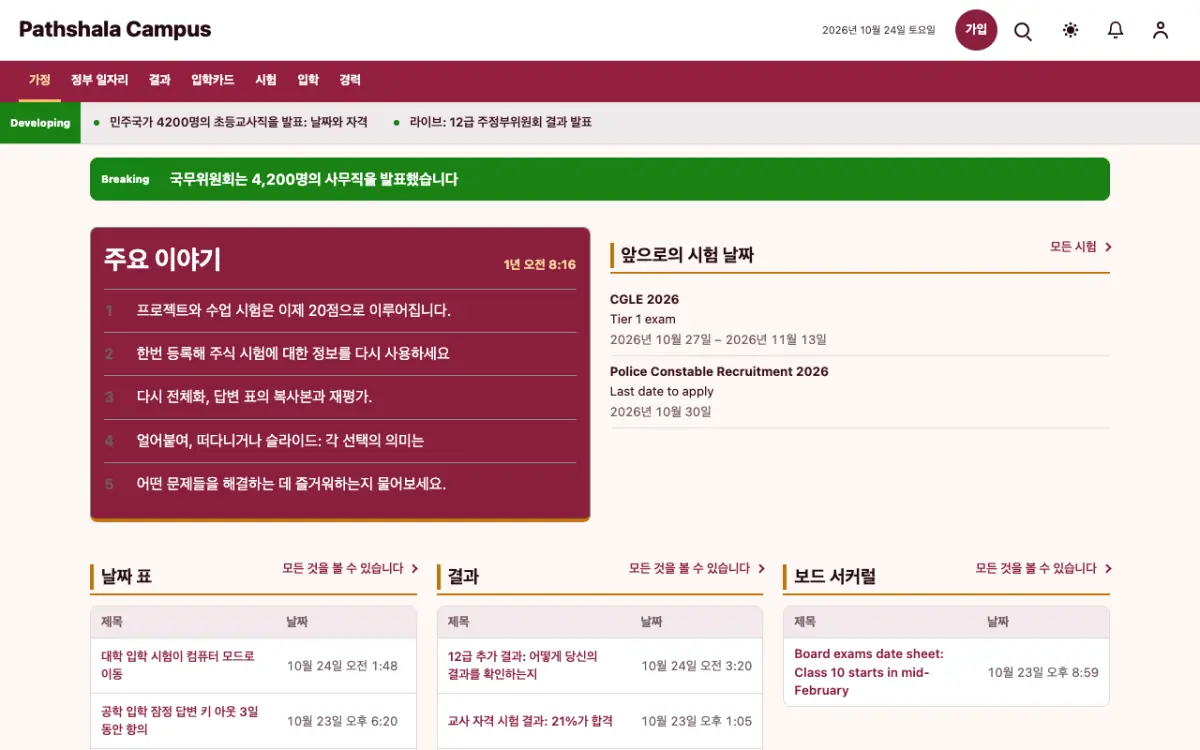Open the 정부 일자리 menu item

coord(100,80)
